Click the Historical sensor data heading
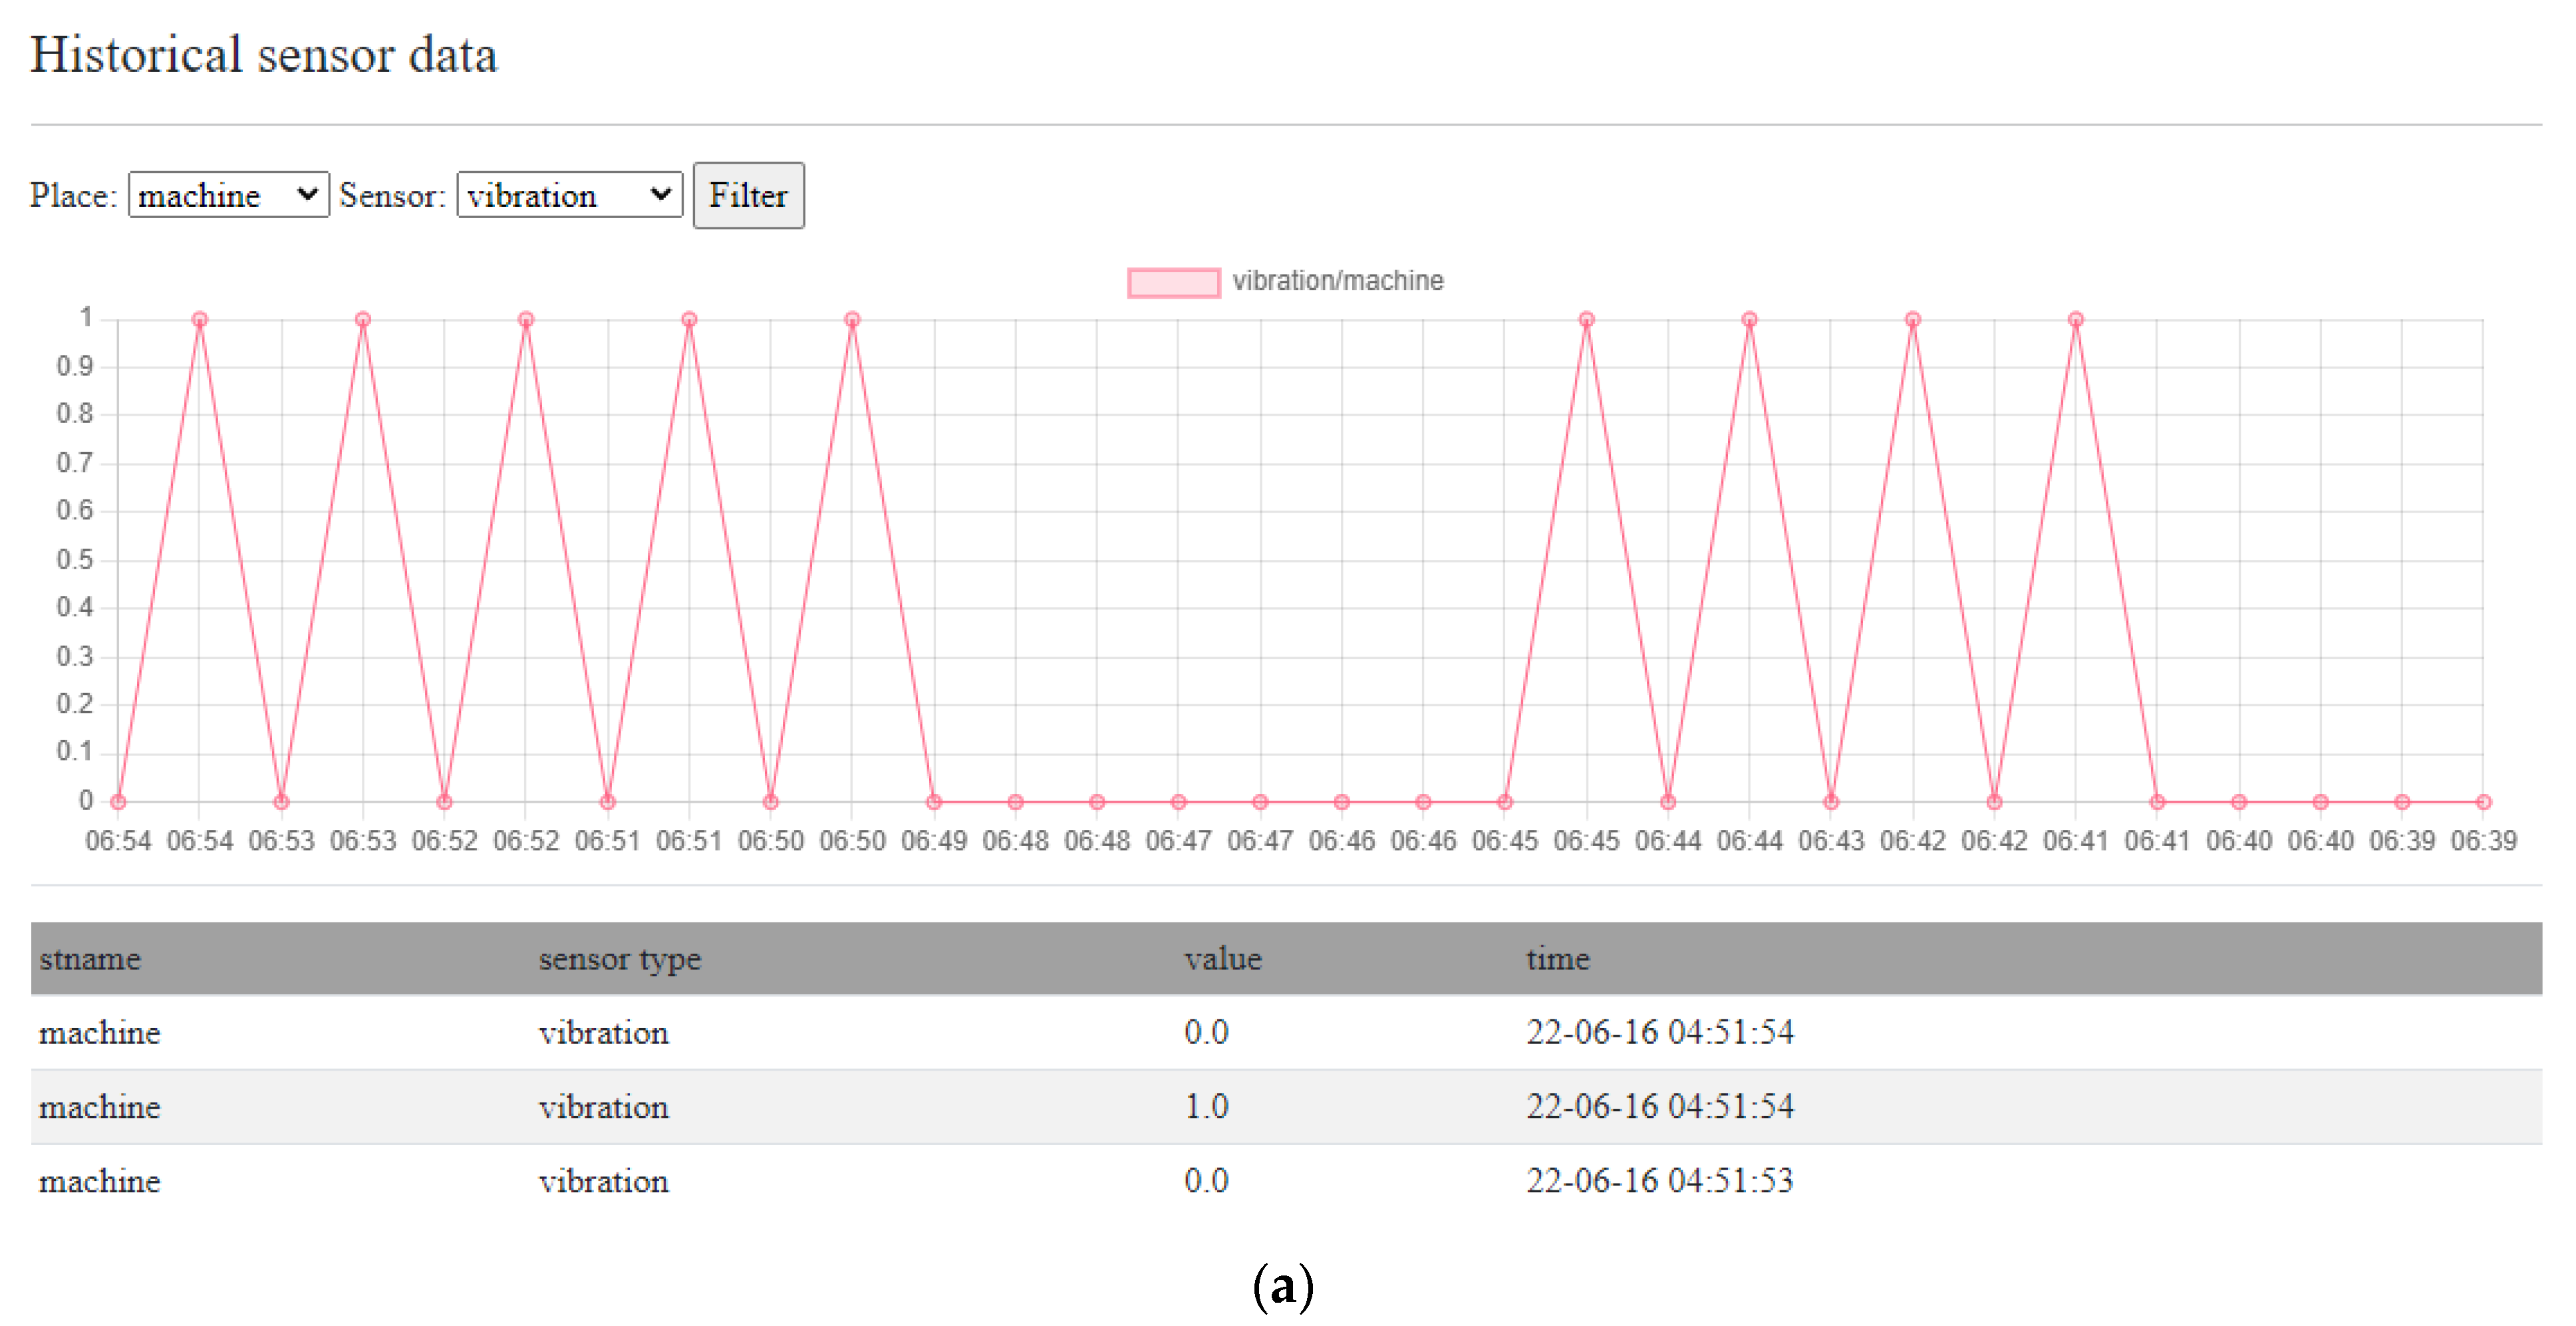The image size is (2576, 1326). (263, 54)
